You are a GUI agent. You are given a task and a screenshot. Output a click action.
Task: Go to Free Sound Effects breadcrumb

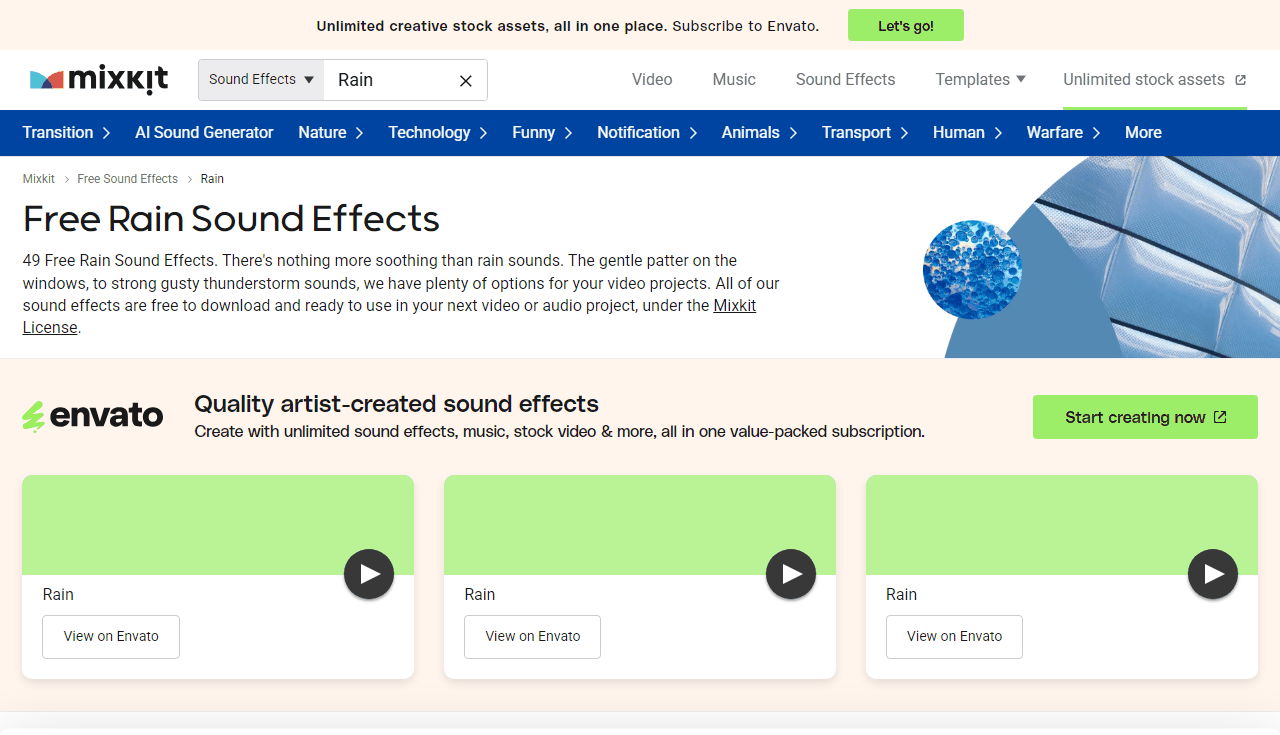pyautogui.click(x=127, y=179)
